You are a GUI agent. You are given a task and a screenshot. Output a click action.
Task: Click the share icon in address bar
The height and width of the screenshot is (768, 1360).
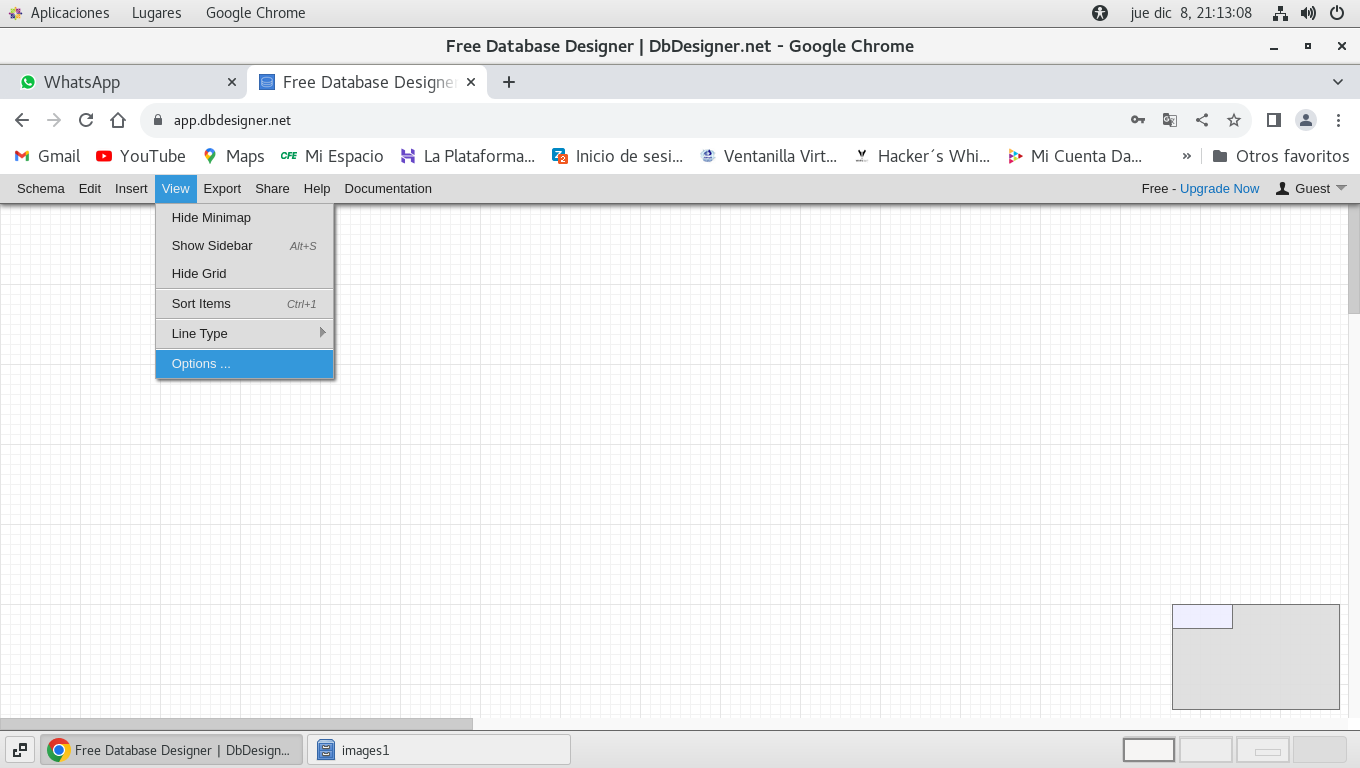tap(1202, 120)
